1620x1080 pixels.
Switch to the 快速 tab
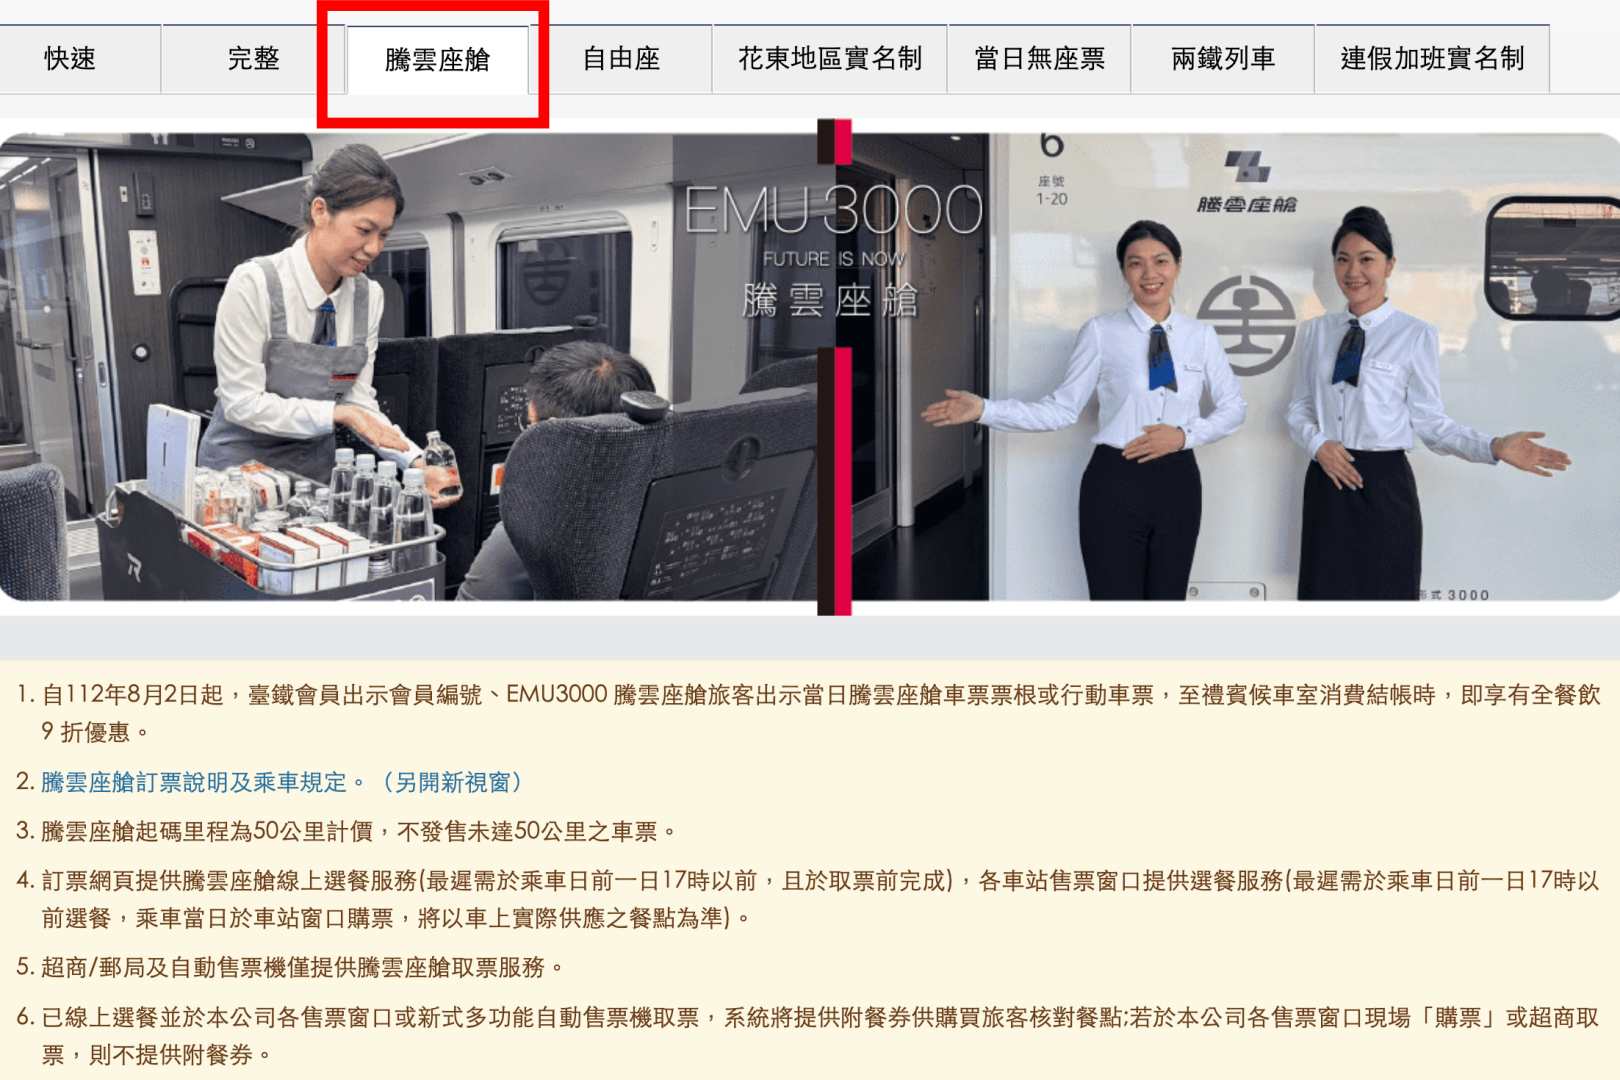click(70, 59)
